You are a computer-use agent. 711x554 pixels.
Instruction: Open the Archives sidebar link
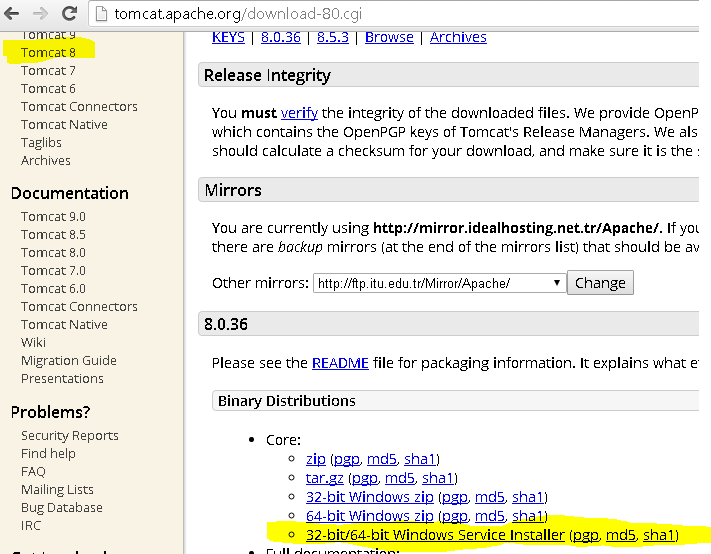tap(46, 160)
